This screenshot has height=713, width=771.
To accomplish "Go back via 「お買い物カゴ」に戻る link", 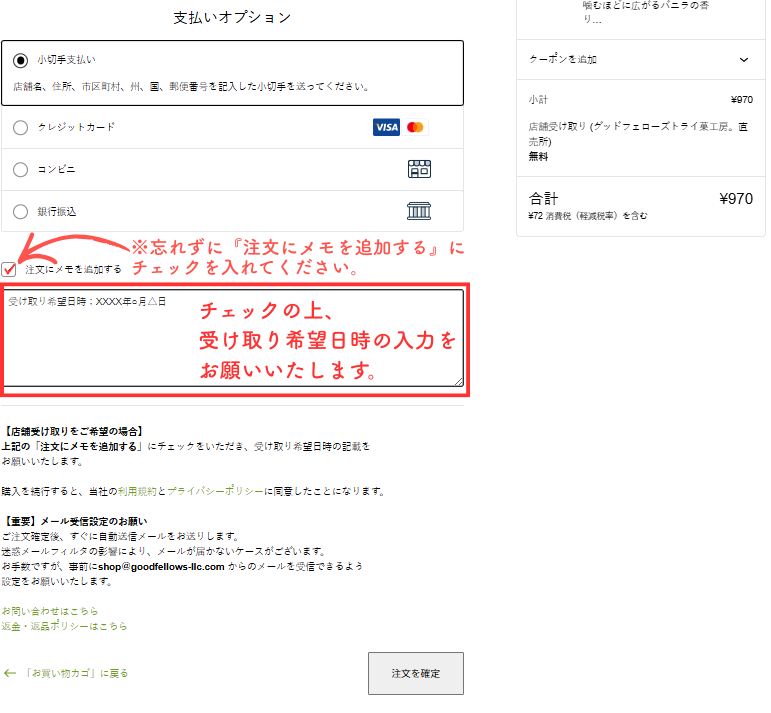I will click(76, 673).
